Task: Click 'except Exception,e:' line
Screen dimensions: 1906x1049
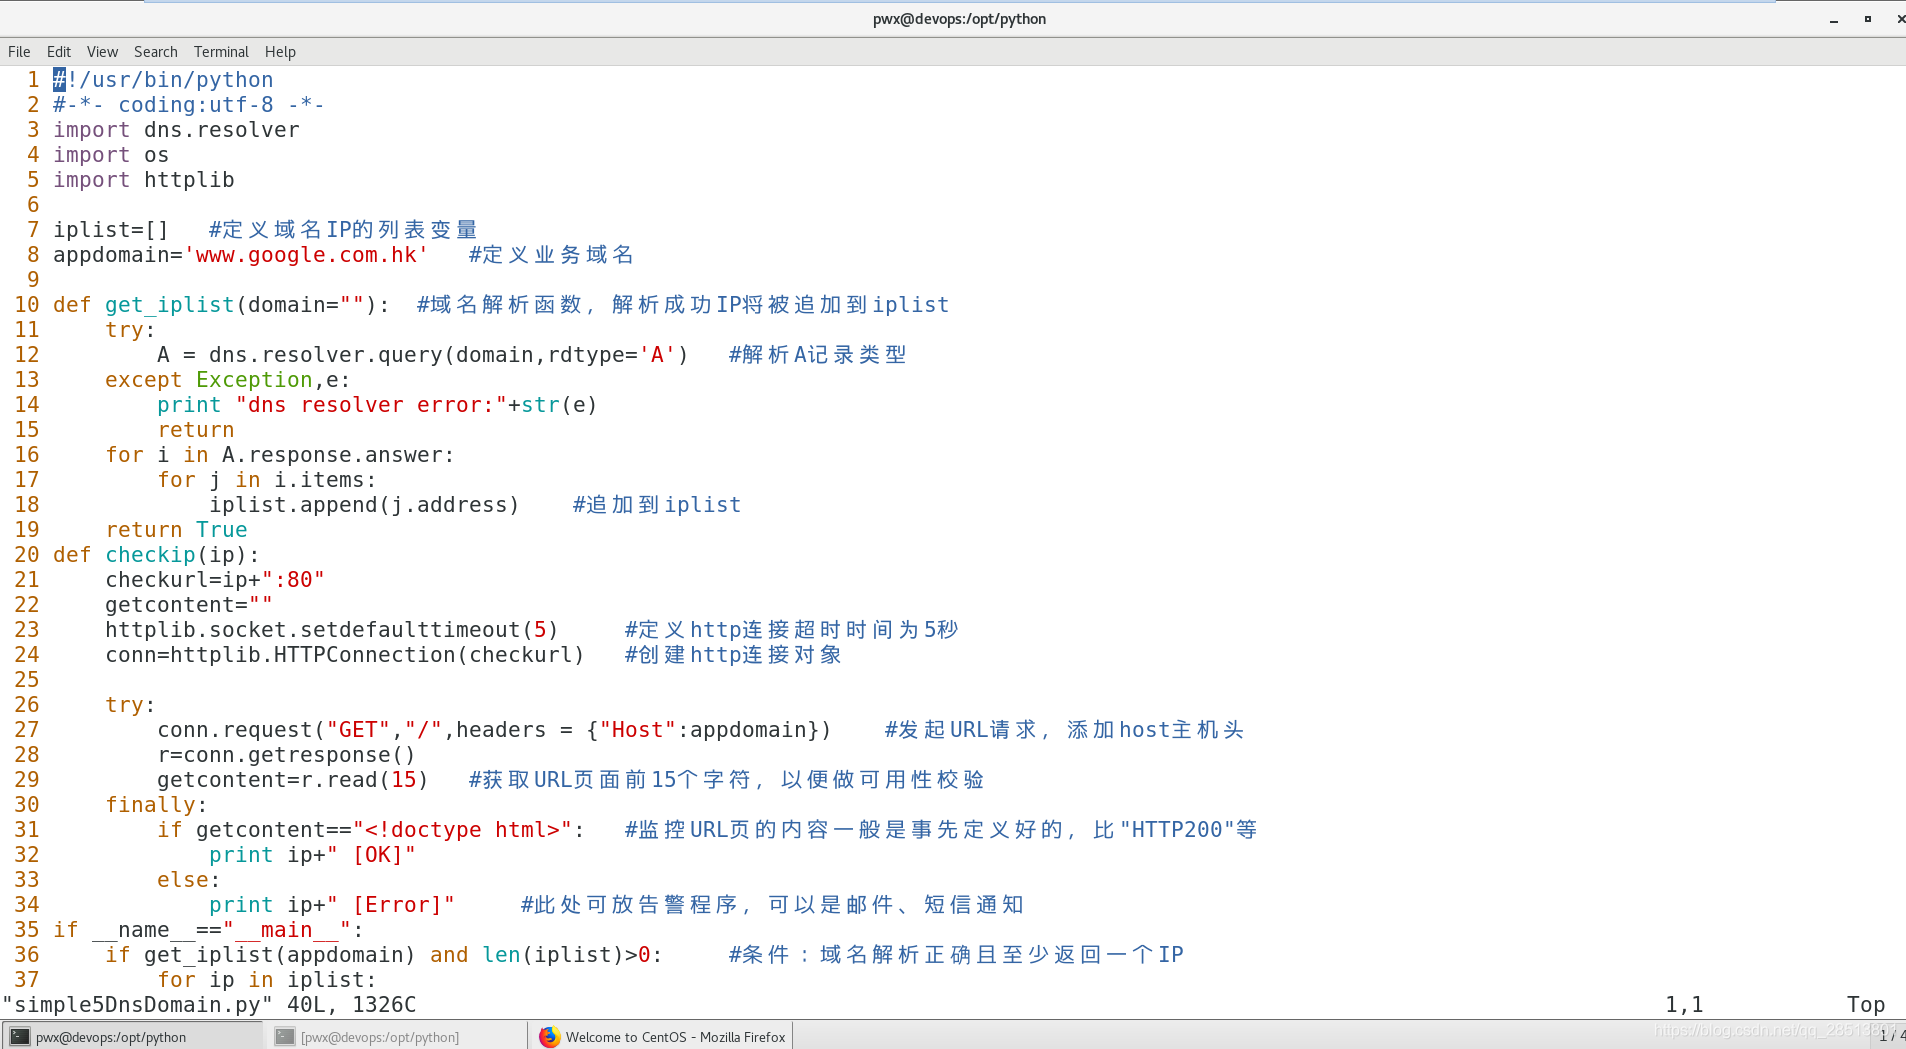Action: [x=228, y=380]
